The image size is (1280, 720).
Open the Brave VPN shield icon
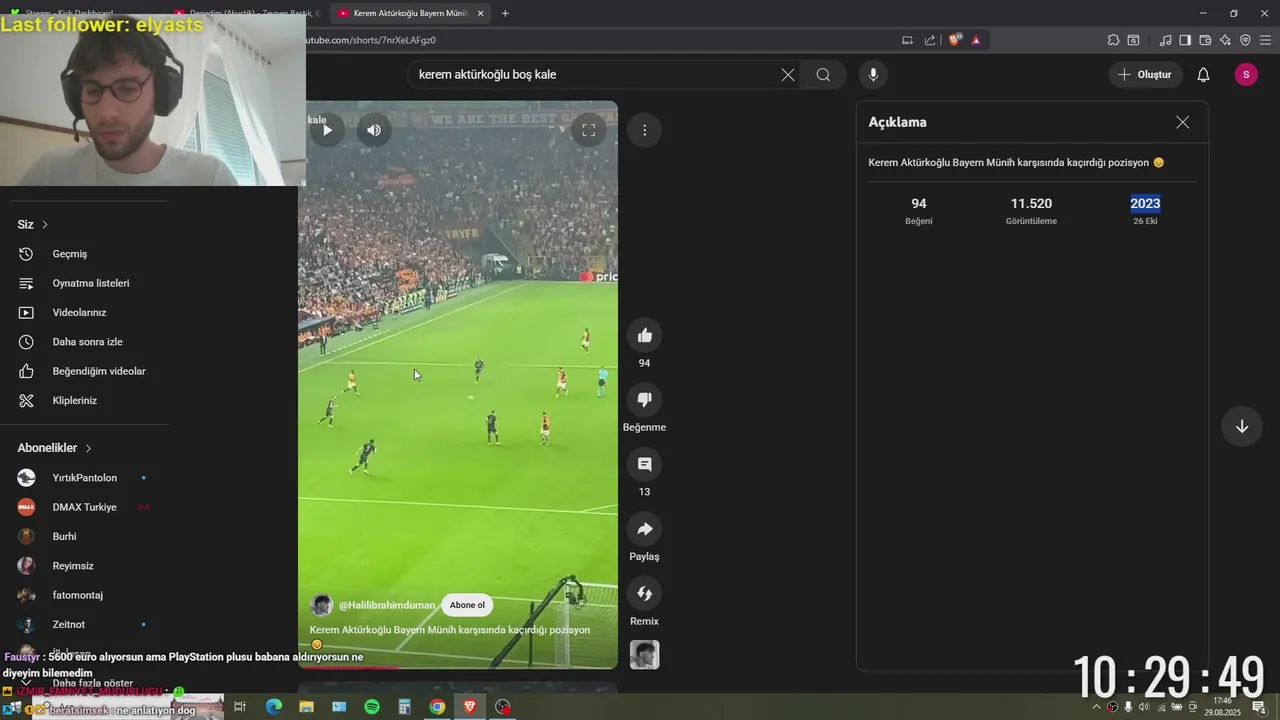(x=1245, y=40)
